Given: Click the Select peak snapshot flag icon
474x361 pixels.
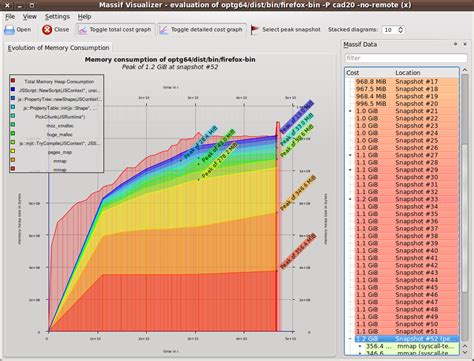Looking at the screenshot, I should click(x=255, y=30).
